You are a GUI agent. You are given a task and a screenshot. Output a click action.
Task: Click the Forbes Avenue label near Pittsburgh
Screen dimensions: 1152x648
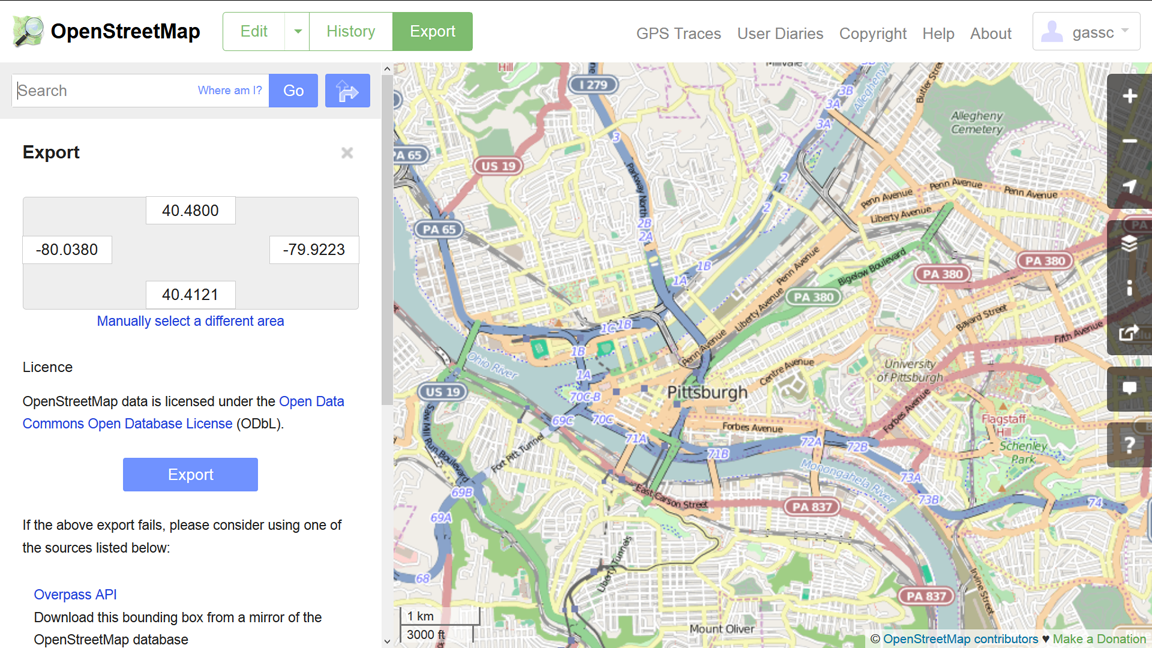(x=752, y=427)
